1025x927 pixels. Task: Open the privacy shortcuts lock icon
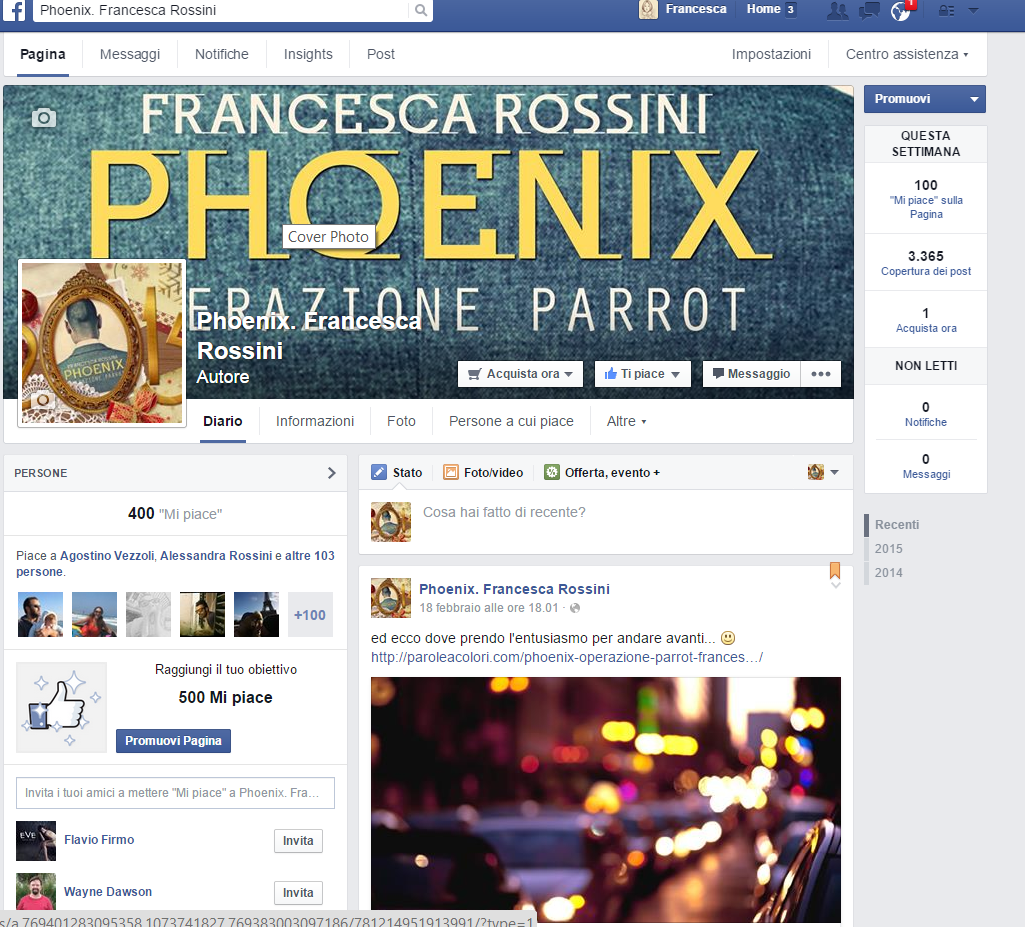pos(946,10)
